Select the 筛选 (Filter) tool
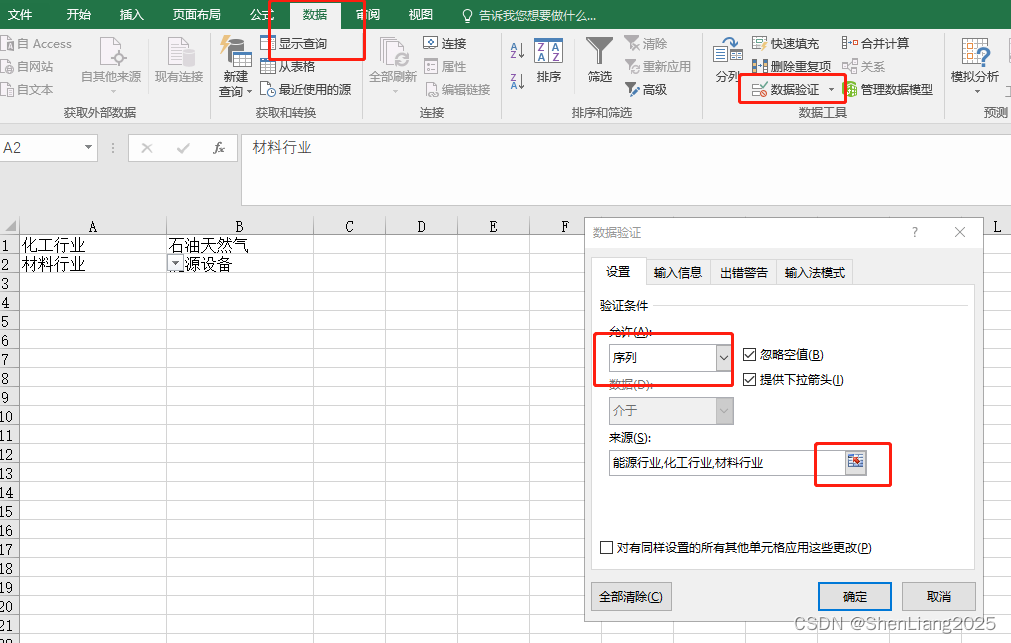1011x643 pixels. (x=598, y=60)
